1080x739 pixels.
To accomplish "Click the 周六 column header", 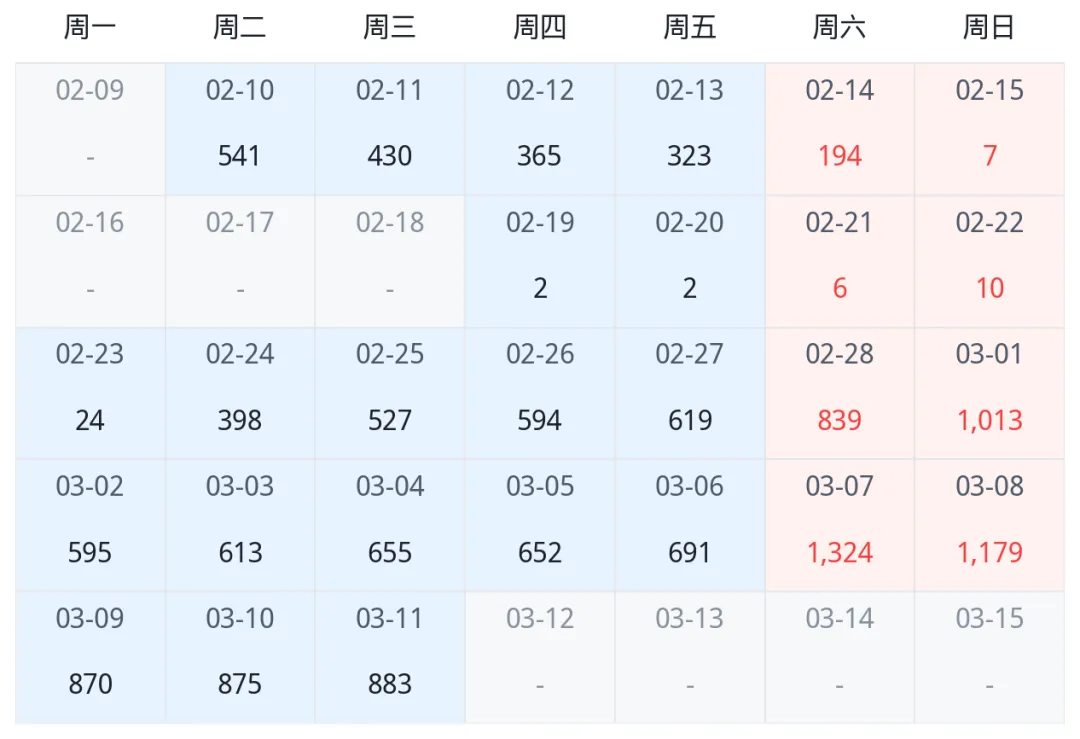I will [840, 28].
